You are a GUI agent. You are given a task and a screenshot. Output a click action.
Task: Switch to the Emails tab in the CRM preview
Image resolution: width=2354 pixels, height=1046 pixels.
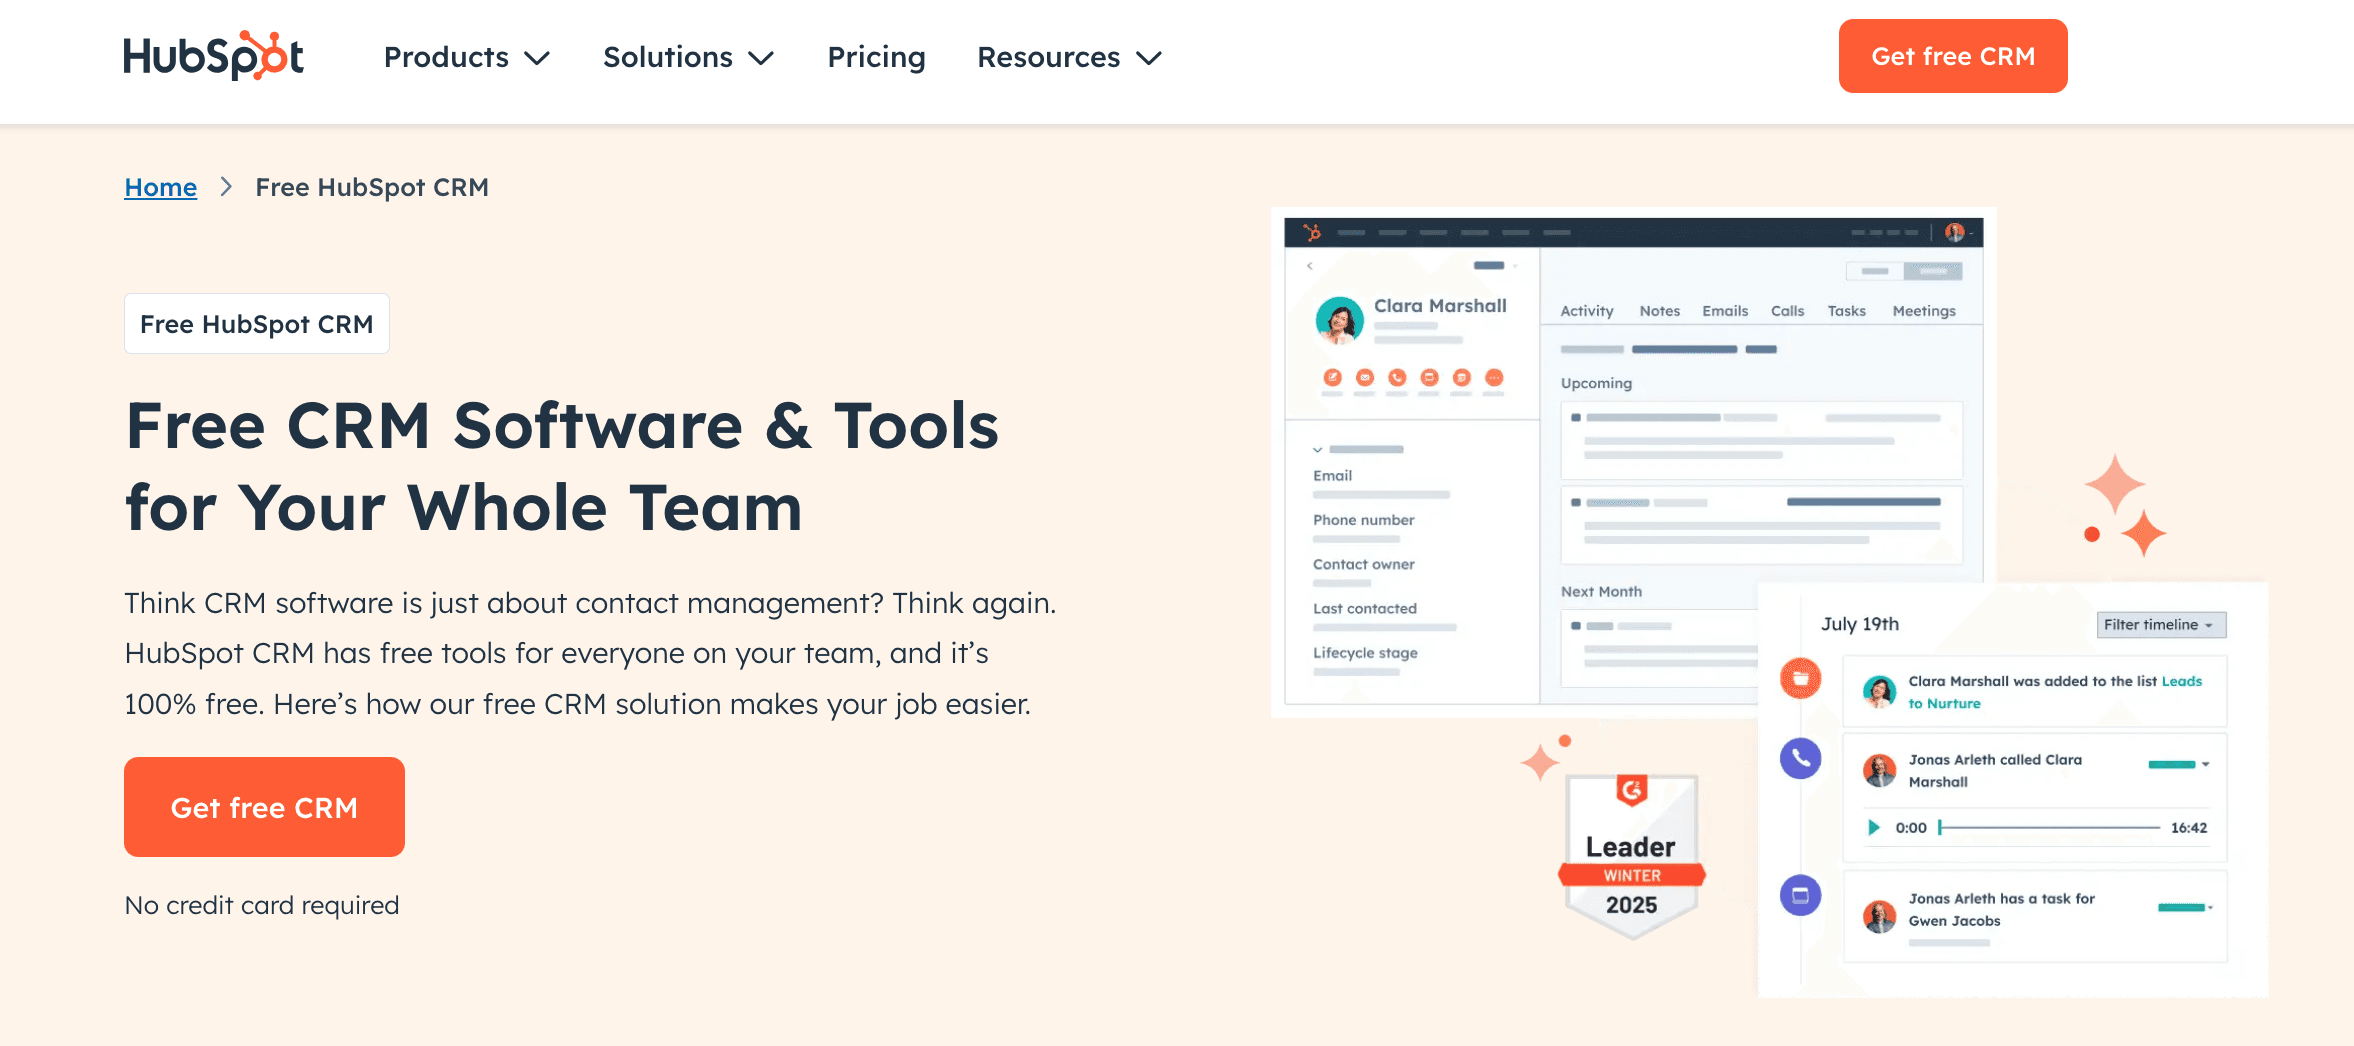point(1725,311)
